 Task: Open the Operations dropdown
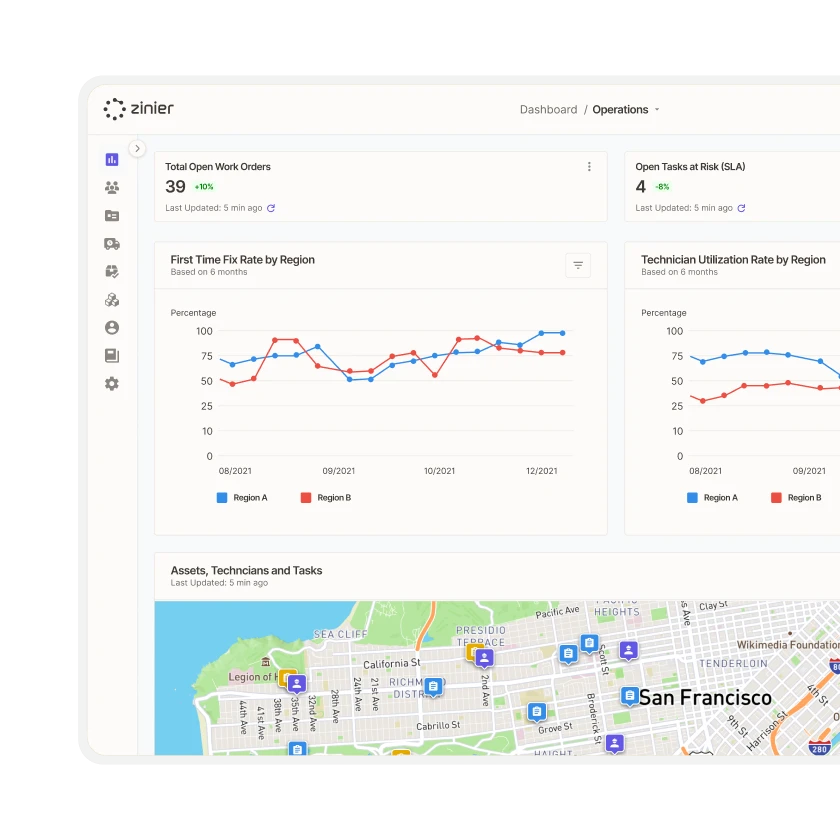[626, 109]
